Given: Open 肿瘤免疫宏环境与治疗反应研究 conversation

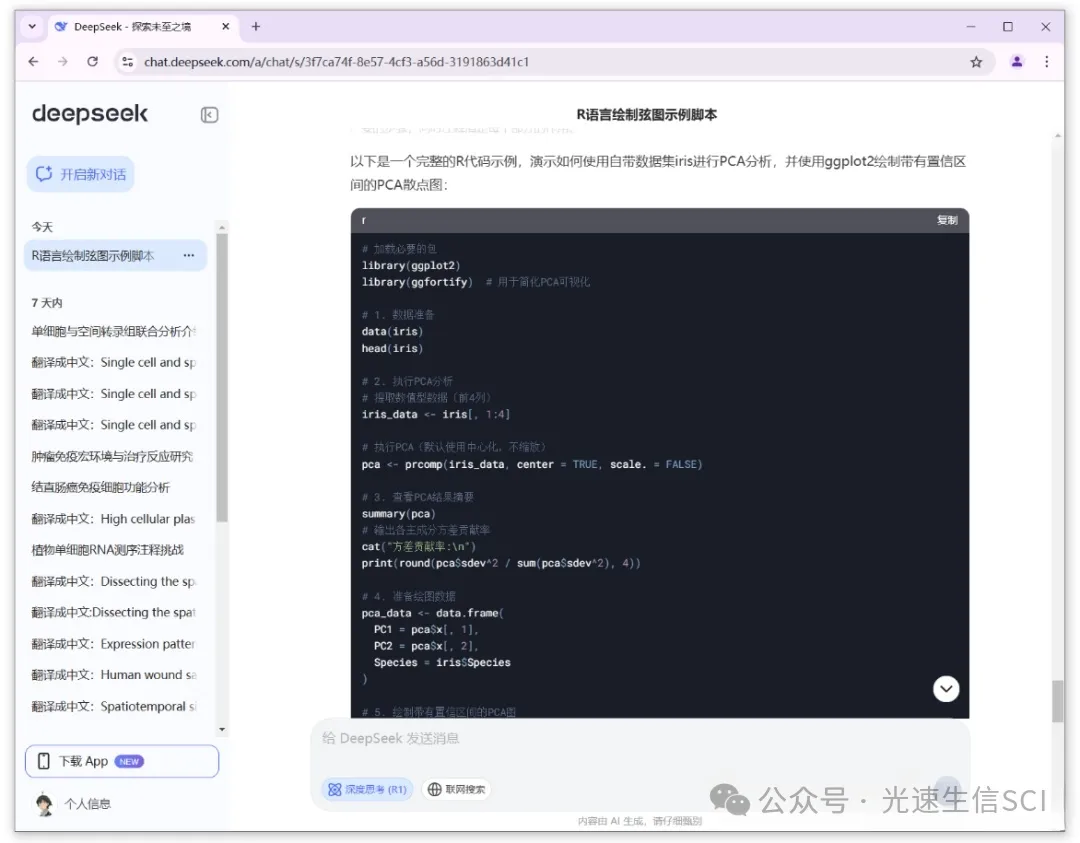Looking at the screenshot, I should click(112, 456).
